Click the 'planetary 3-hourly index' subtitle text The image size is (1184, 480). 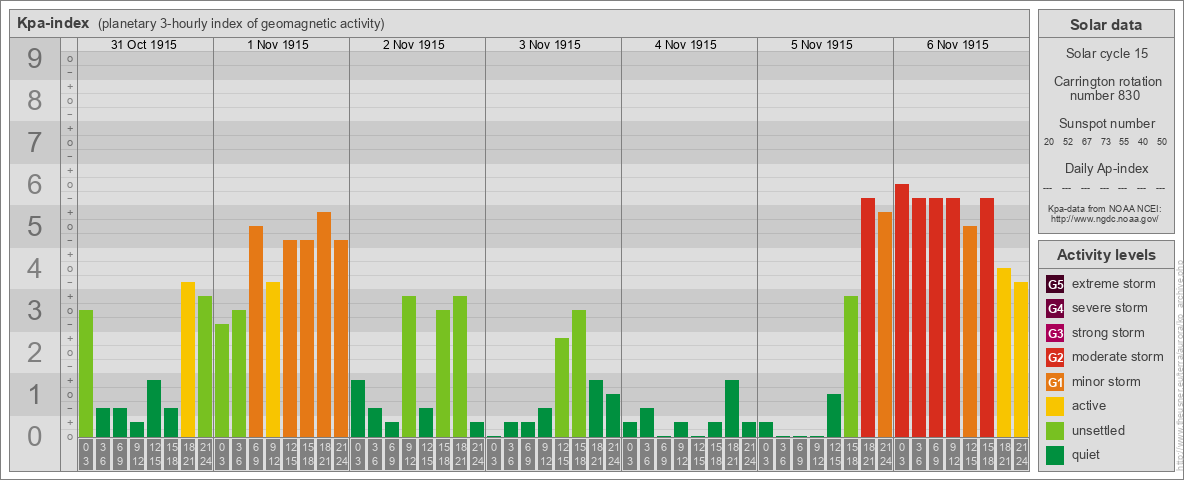click(x=240, y=23)
